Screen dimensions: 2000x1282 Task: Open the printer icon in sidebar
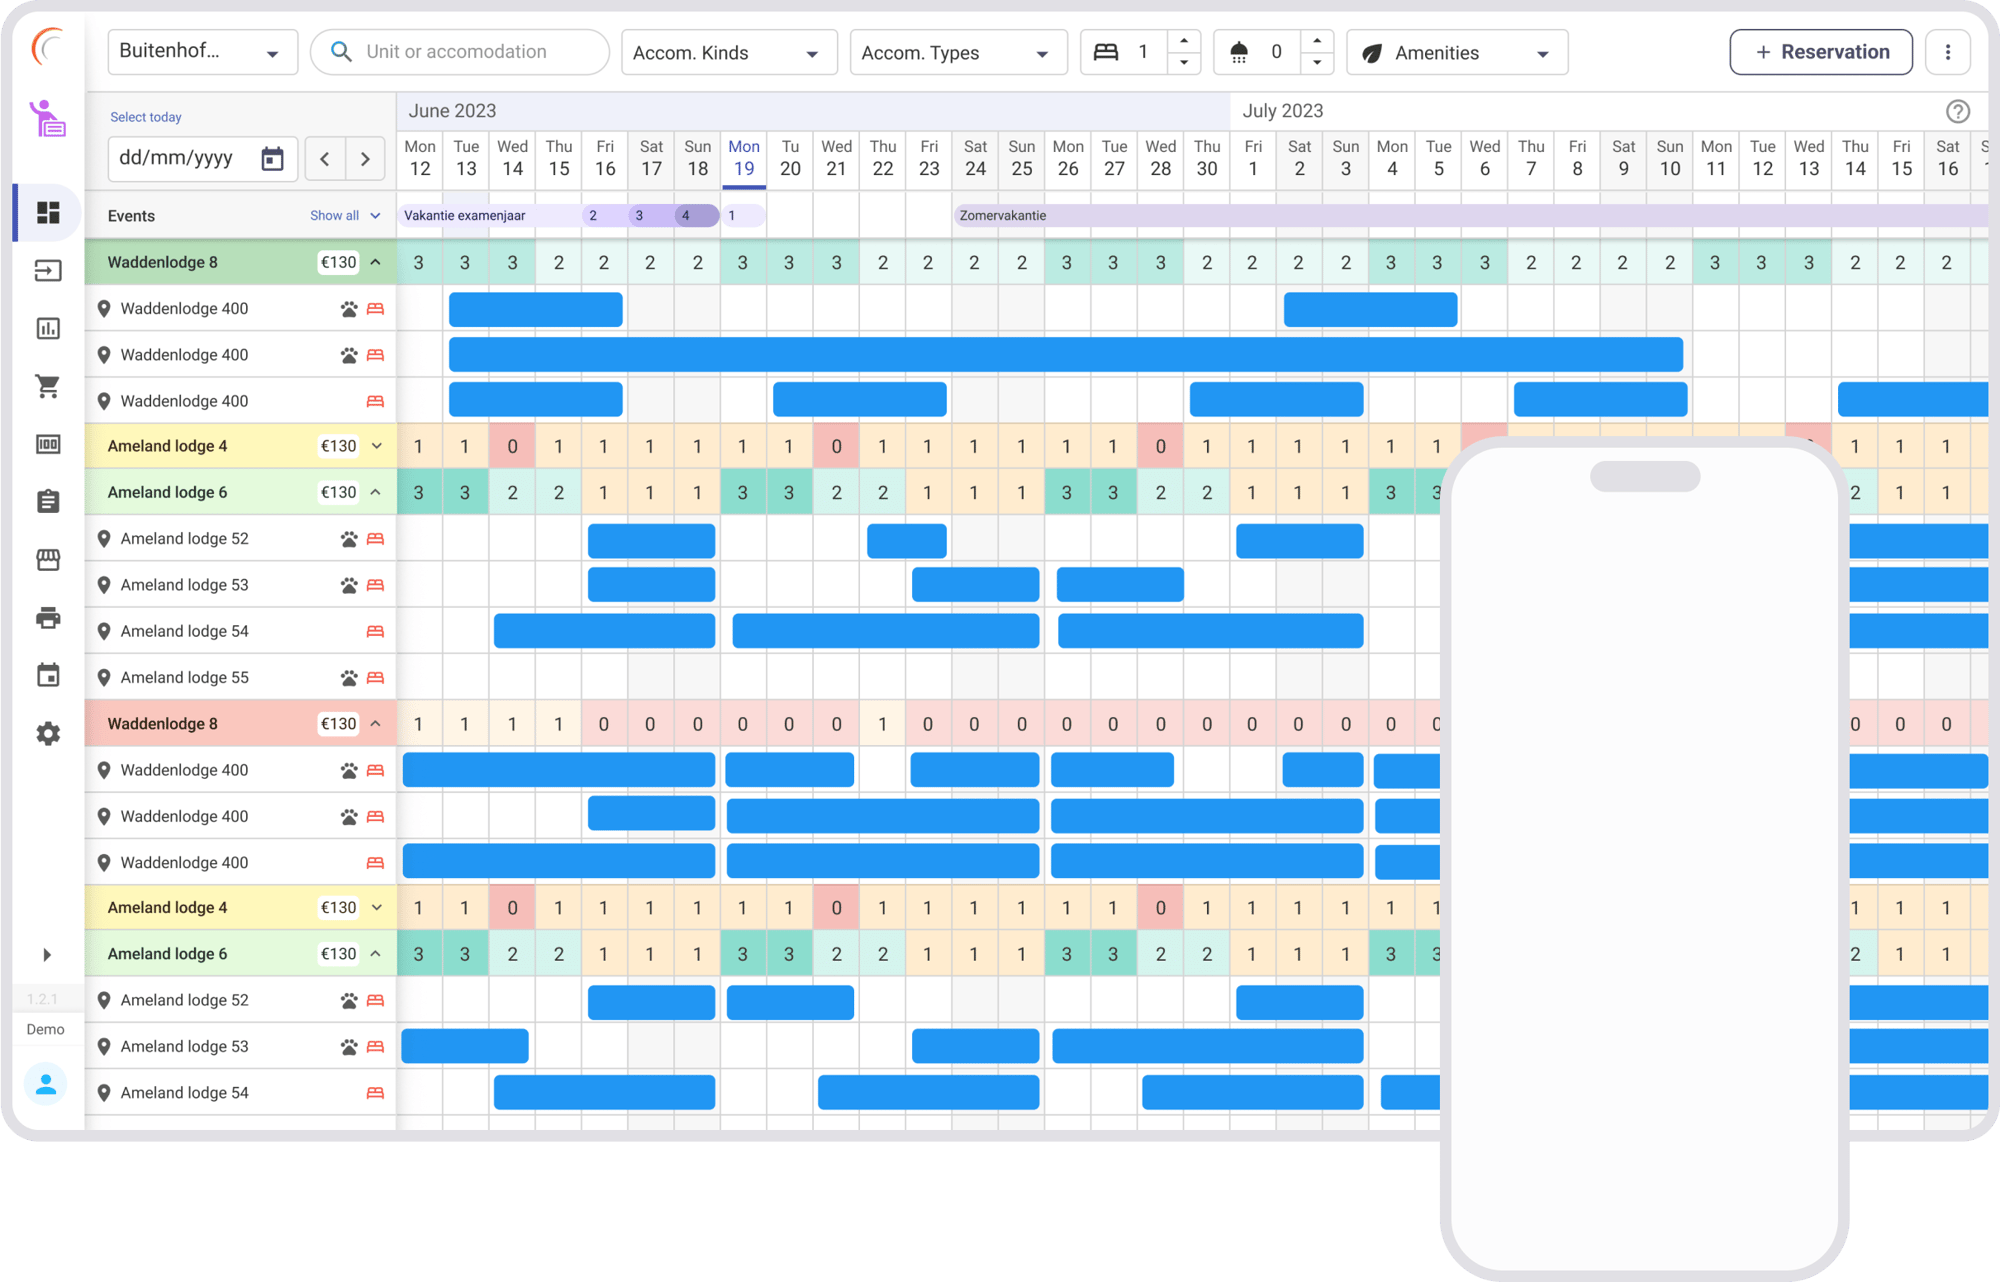click(48, 618)
